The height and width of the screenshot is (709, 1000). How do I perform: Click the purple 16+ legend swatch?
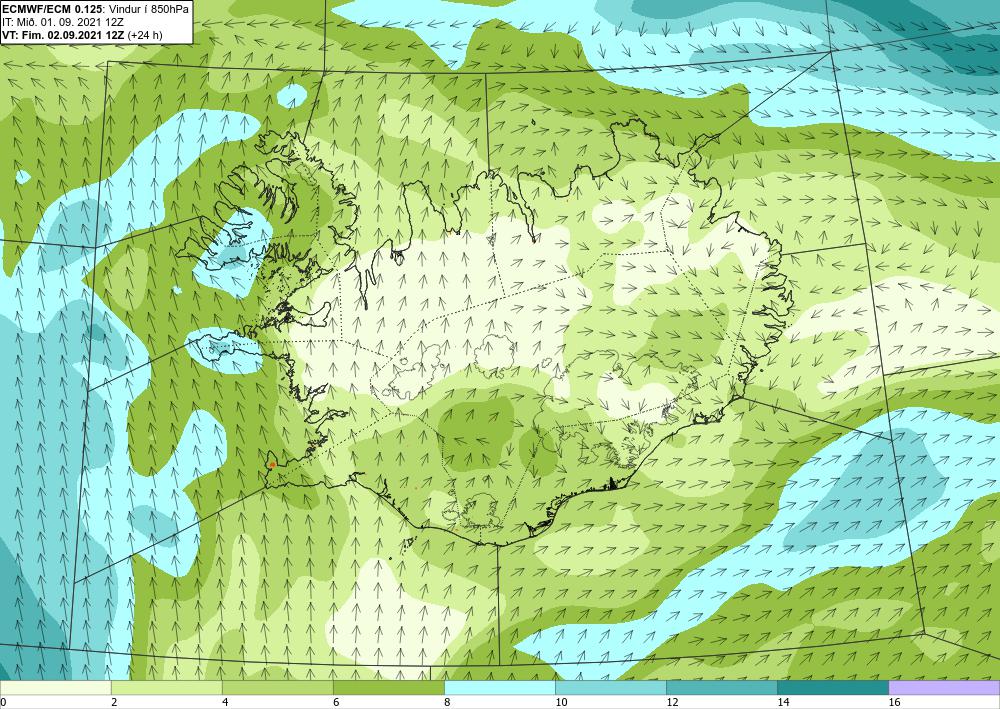[x=945, y=688]
